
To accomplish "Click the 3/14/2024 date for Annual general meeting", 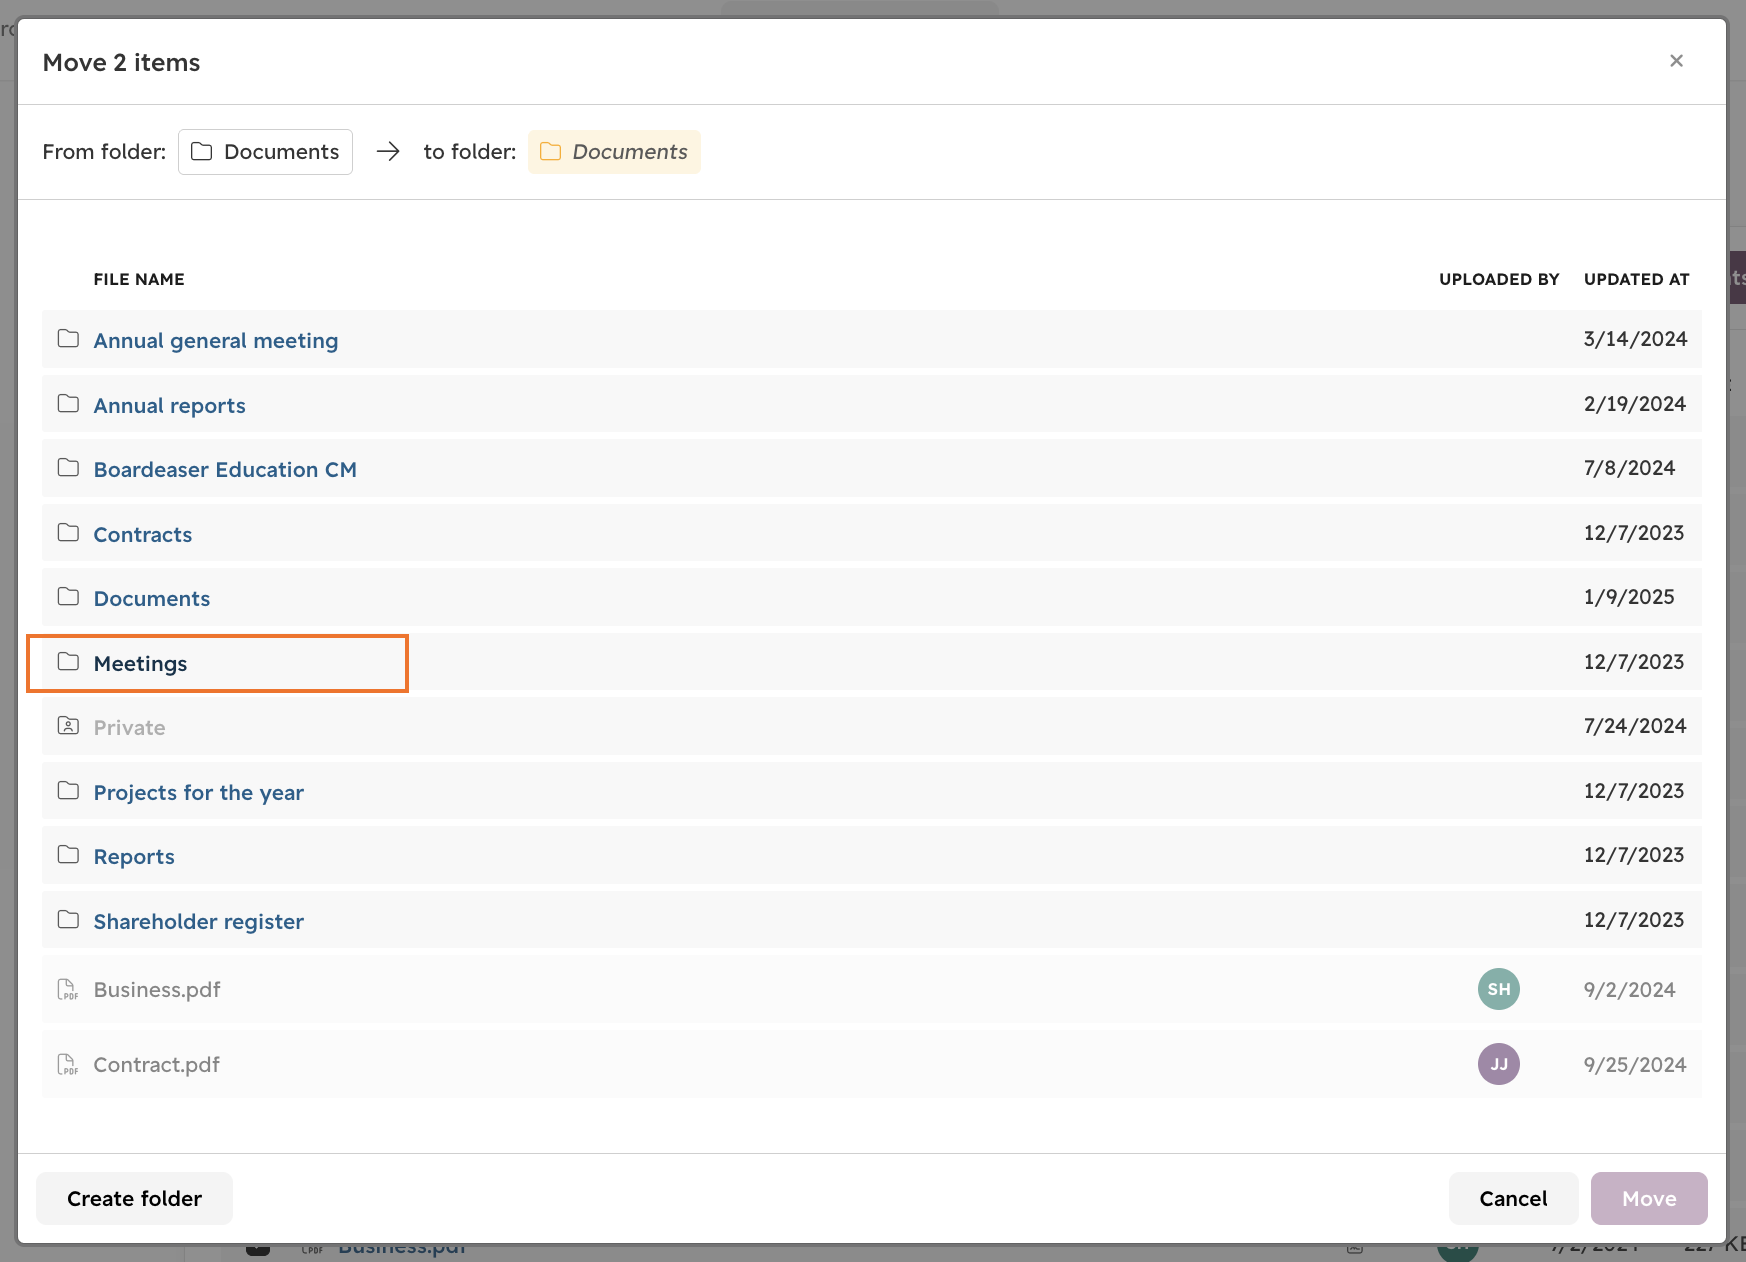I will (1635, 339).
